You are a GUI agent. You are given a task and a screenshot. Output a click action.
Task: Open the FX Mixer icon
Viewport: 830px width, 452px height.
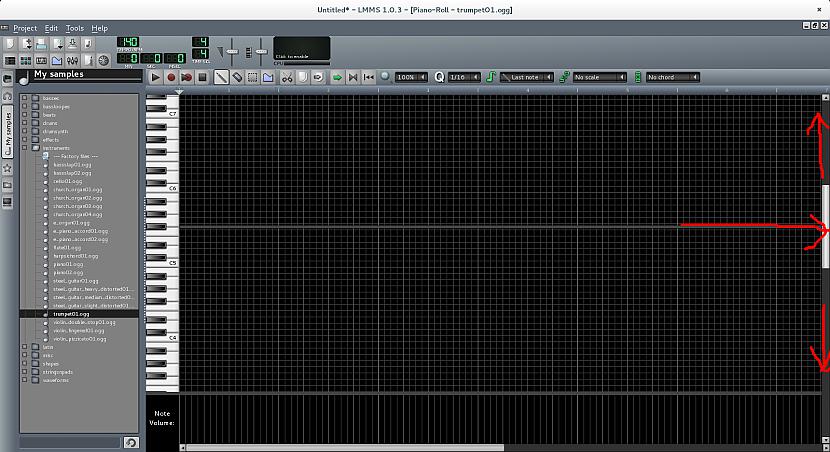click(x=73, y=60)
